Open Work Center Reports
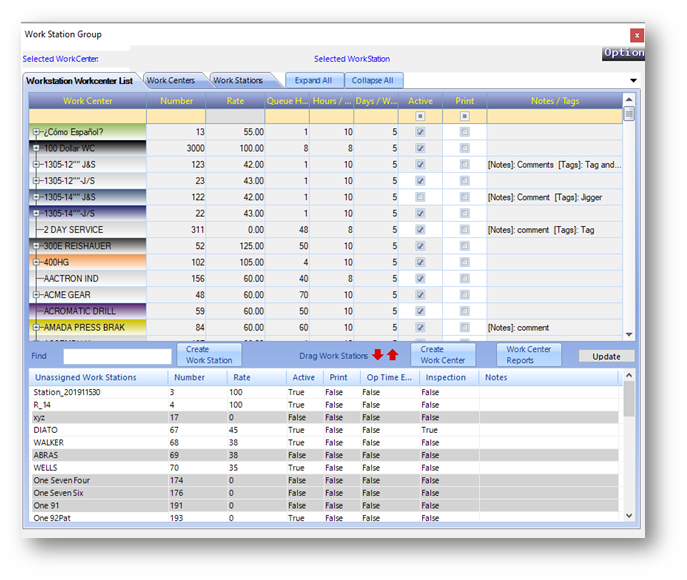This screenshot has height=580, width=687. point(528,355)
